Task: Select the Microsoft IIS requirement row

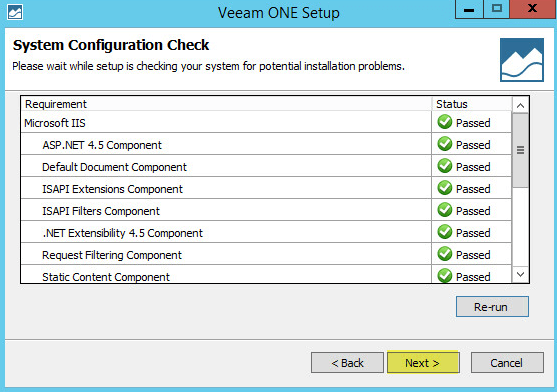Action: point(266,122)
